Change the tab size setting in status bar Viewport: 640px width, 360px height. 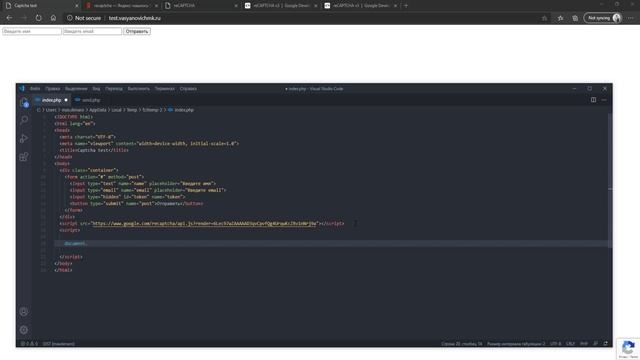(x=516, y=344)
